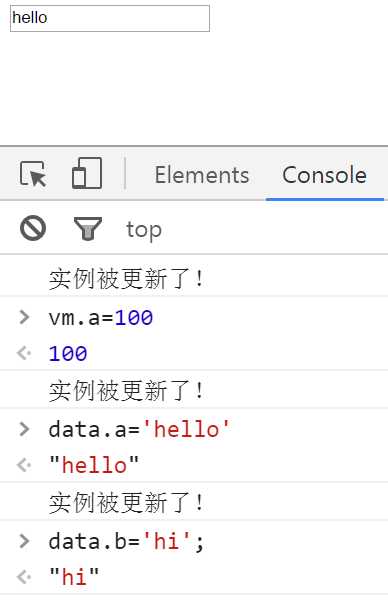
Task: Select the data.a='hello' command line
Action: point(139,430)
